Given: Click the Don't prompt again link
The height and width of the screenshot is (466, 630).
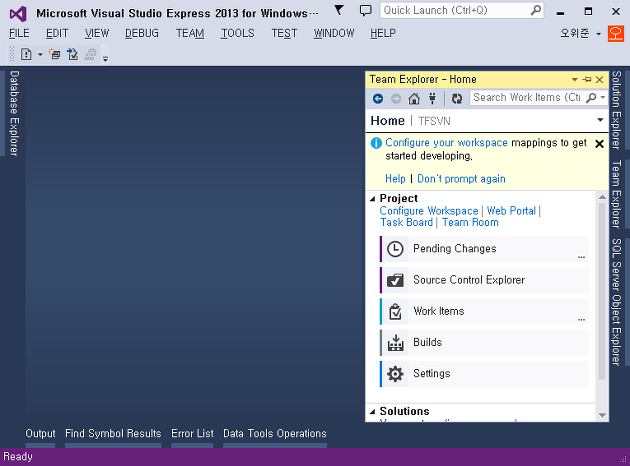Looking at the screenshot, I should coord(461,179).
